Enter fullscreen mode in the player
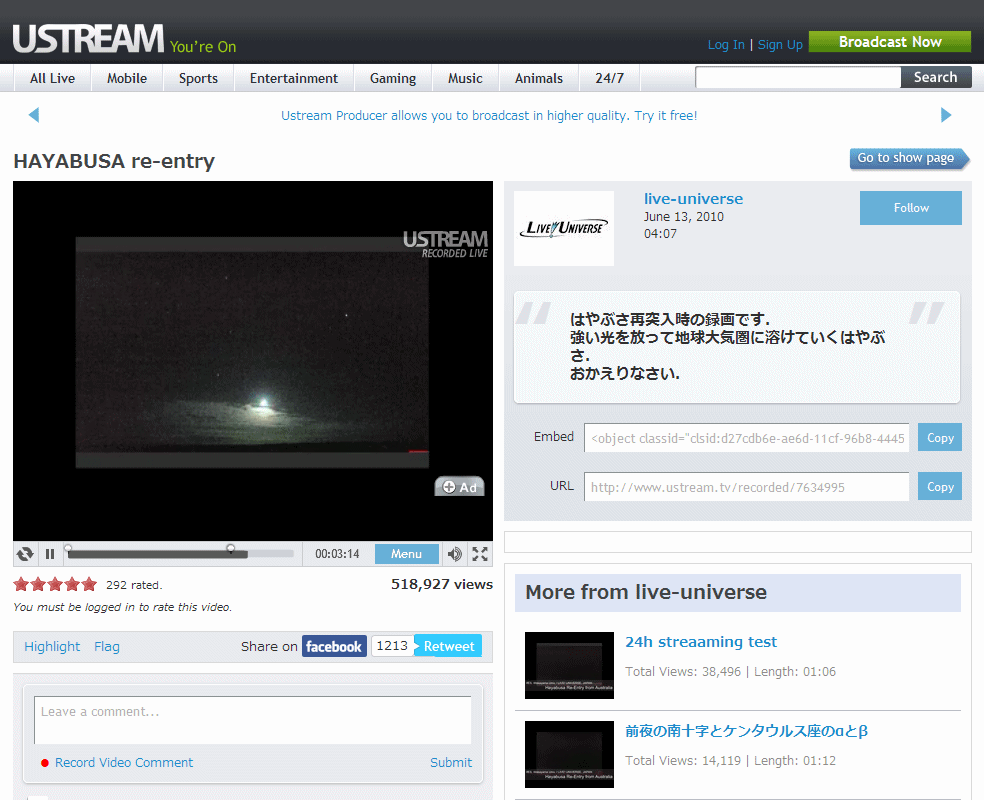The width and height of the screenshot is (984, 800). coord(480,554)
